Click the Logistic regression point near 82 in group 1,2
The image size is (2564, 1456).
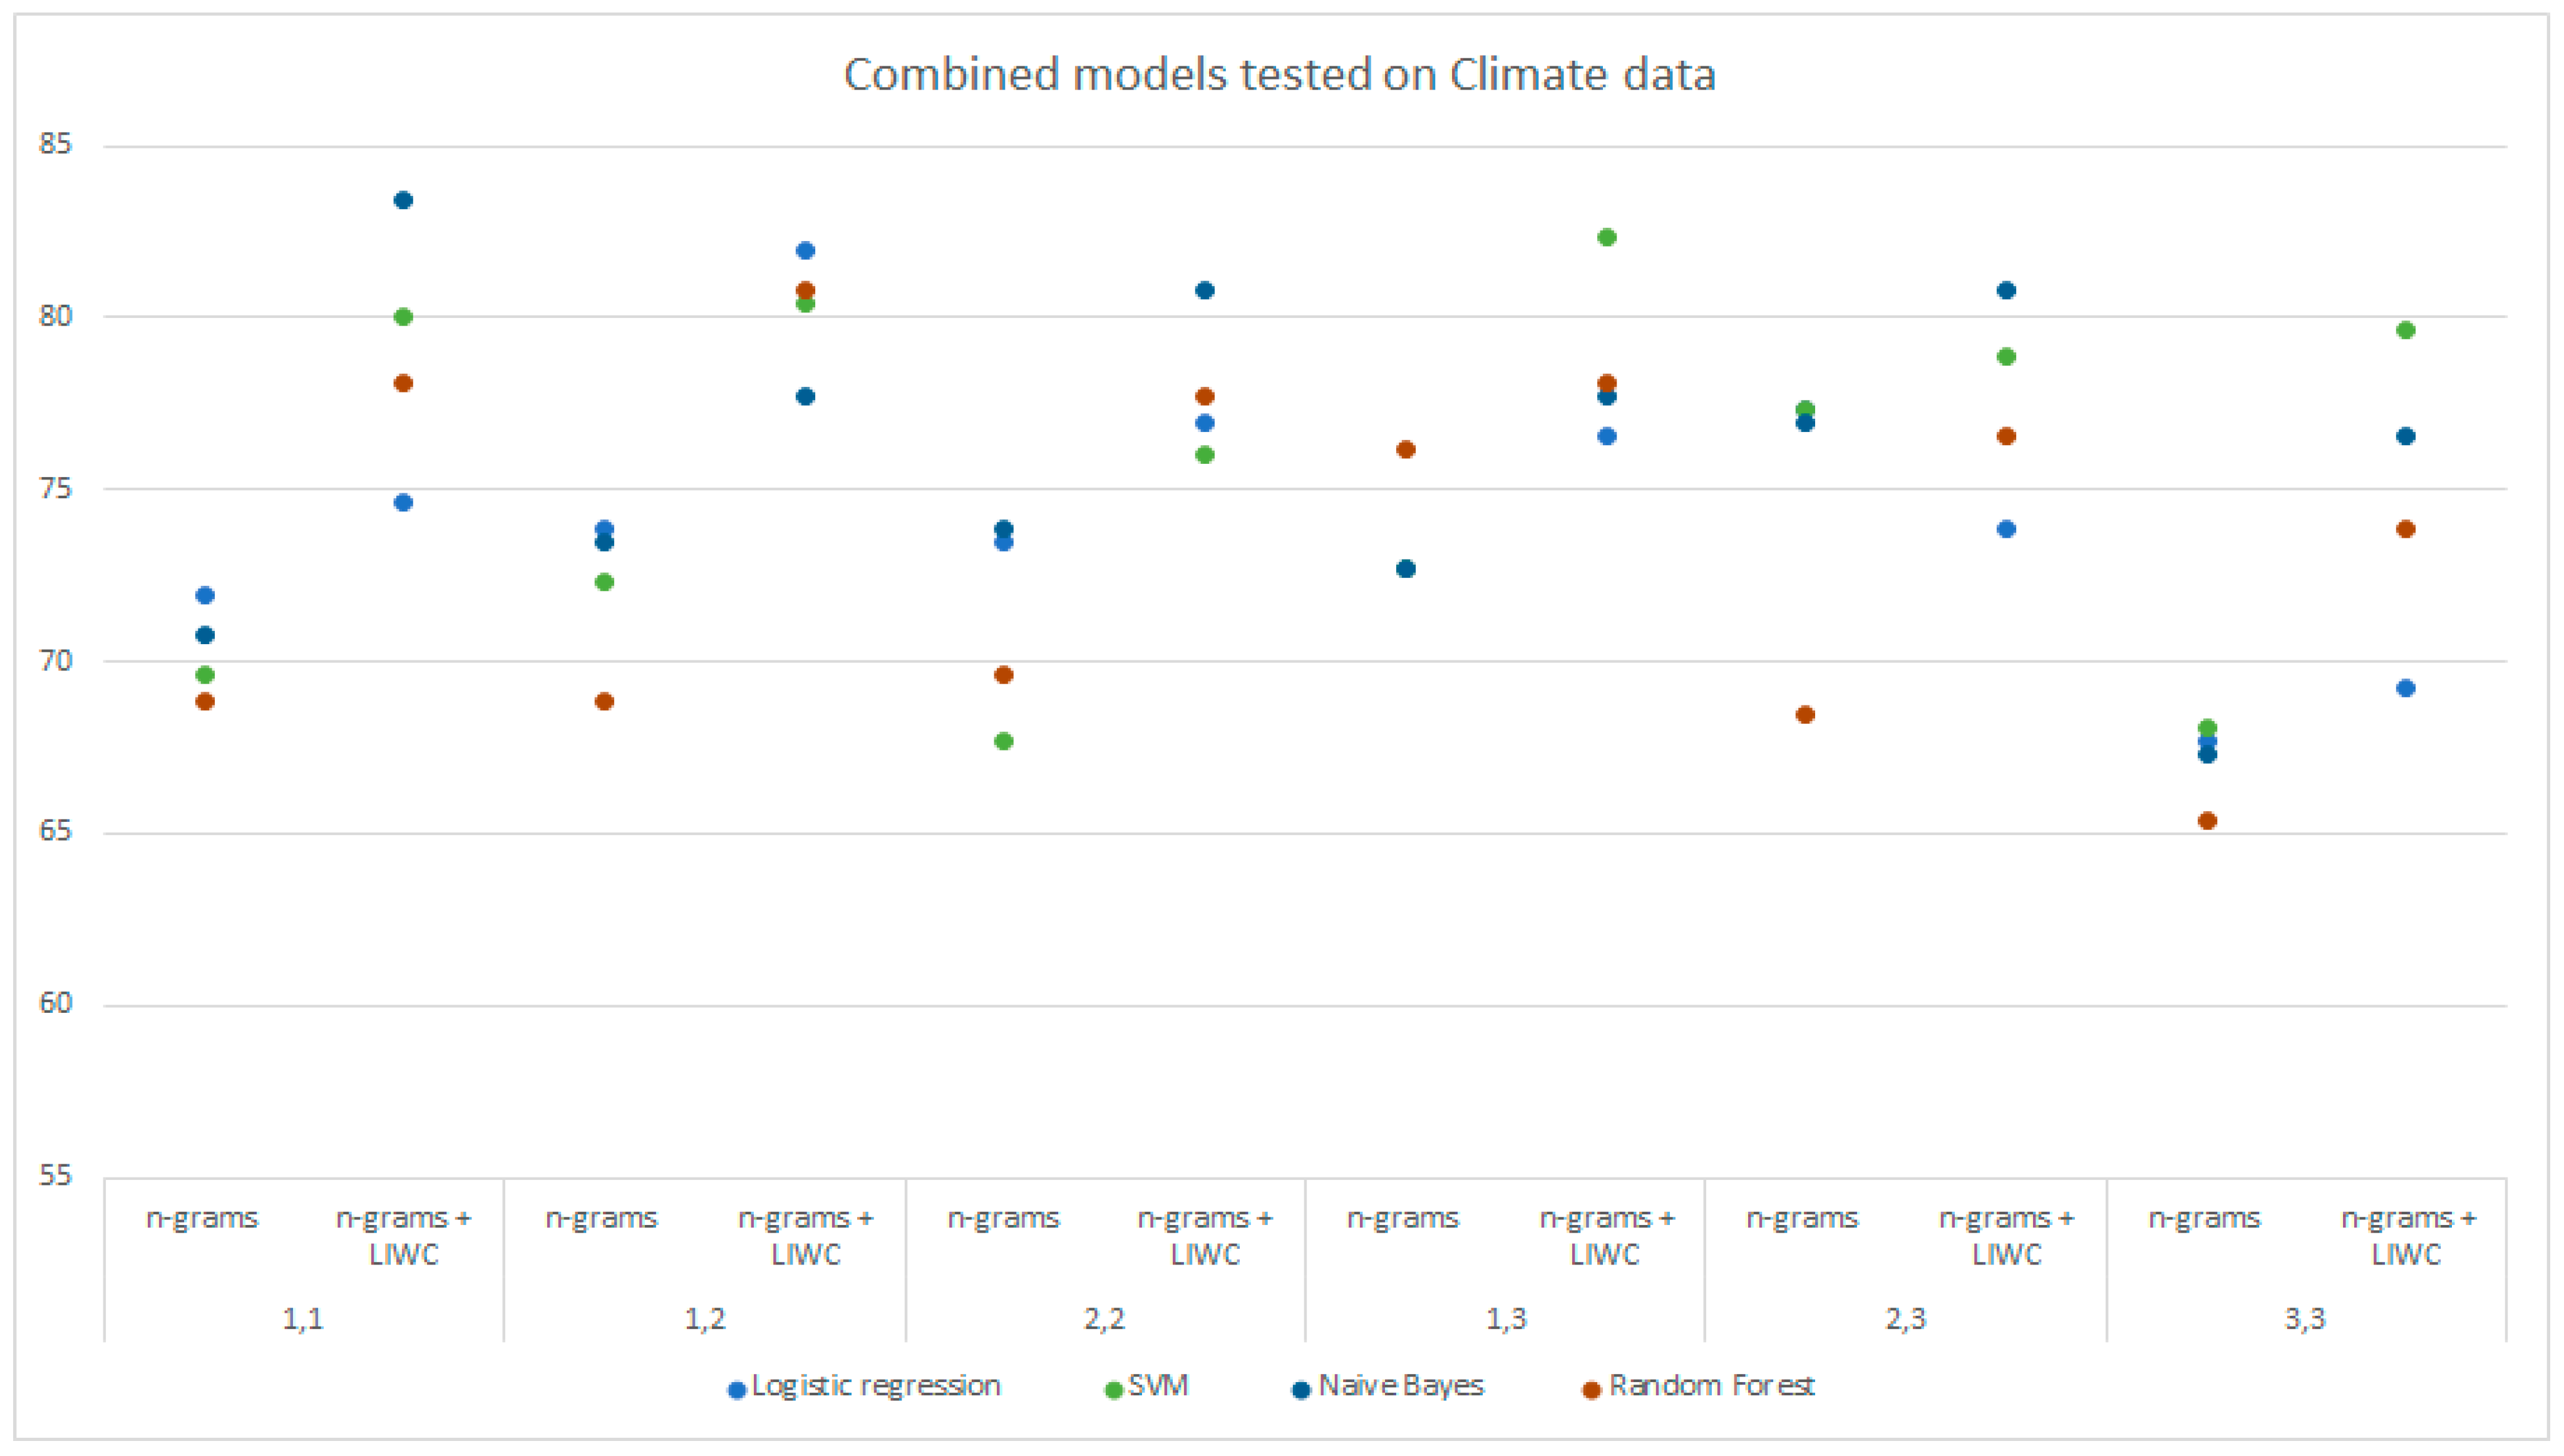805,250
